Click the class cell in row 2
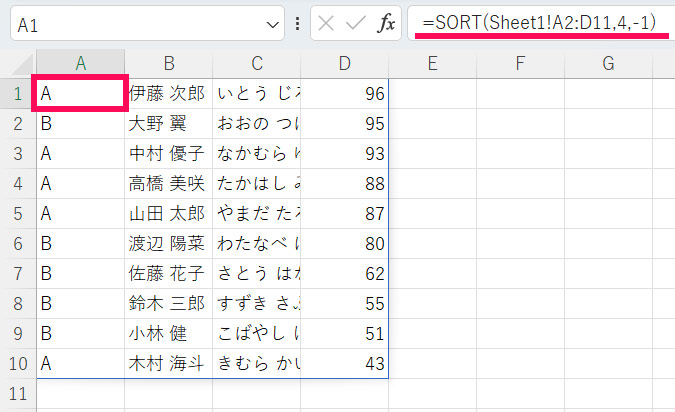675x412 pixels. (81, 124)
